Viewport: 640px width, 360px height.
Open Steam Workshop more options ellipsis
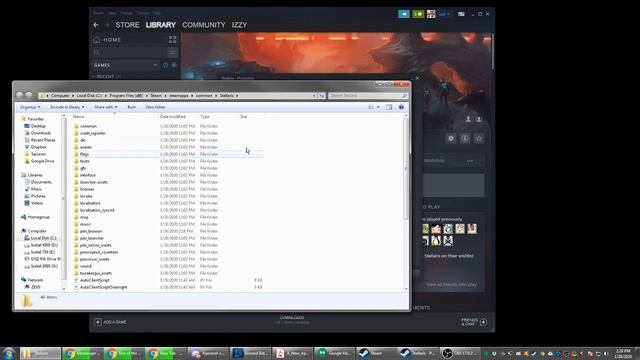coord(470,161)
